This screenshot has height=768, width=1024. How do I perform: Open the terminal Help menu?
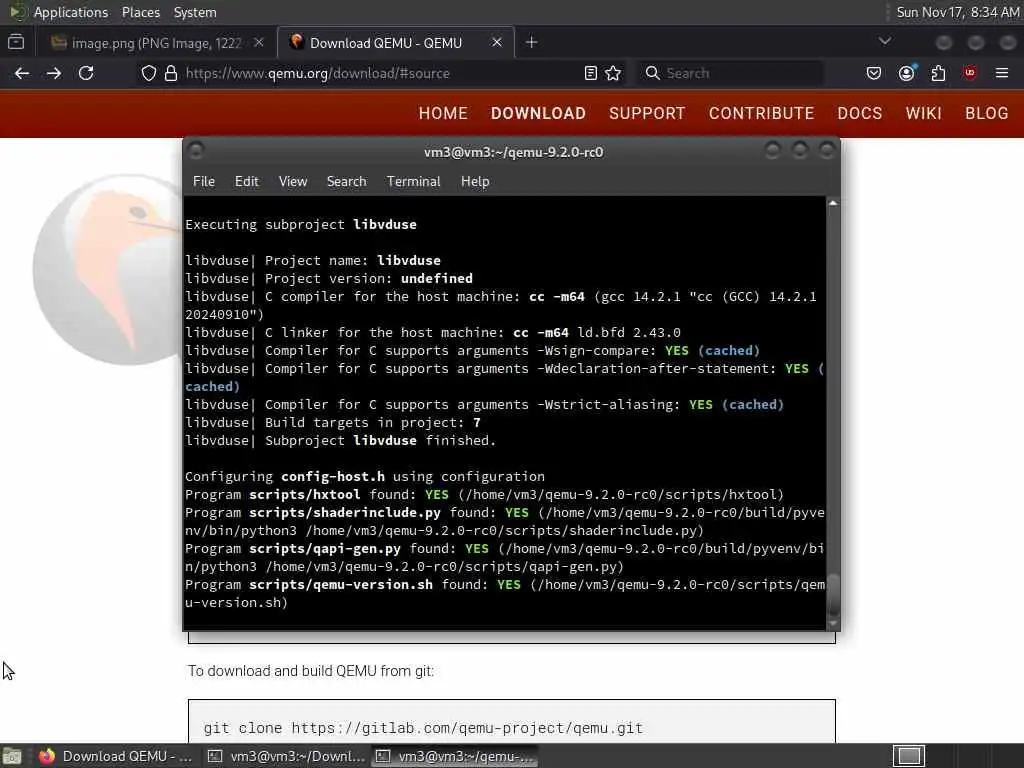pos(475,182)
